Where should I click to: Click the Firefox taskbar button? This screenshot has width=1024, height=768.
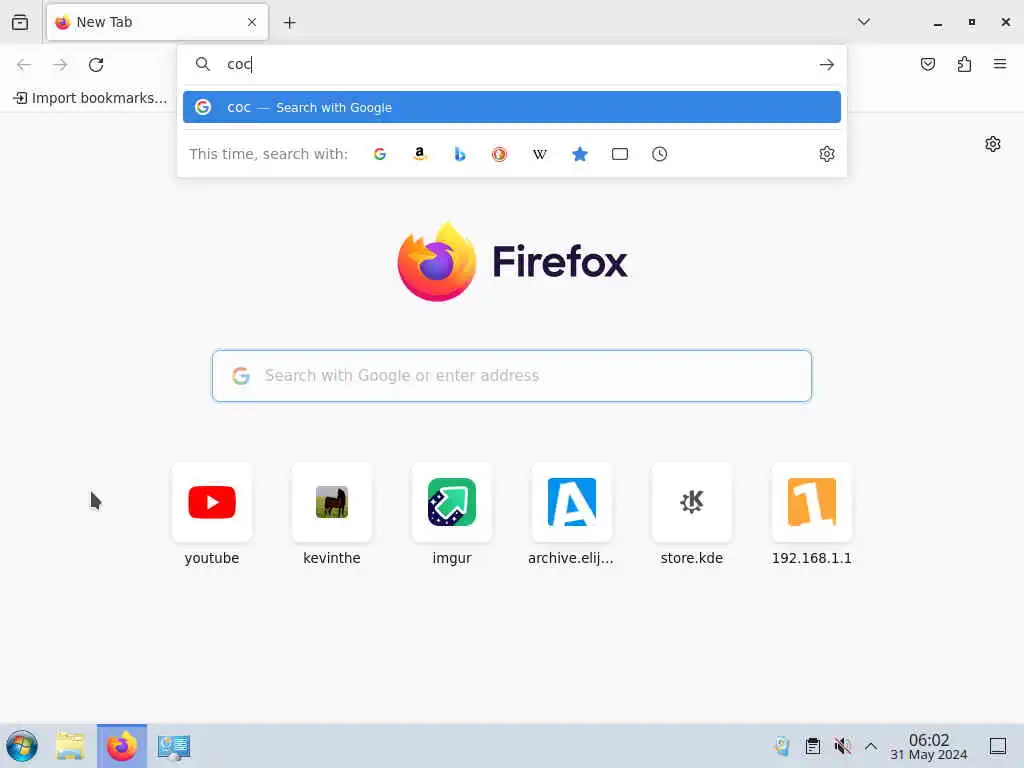122,746
